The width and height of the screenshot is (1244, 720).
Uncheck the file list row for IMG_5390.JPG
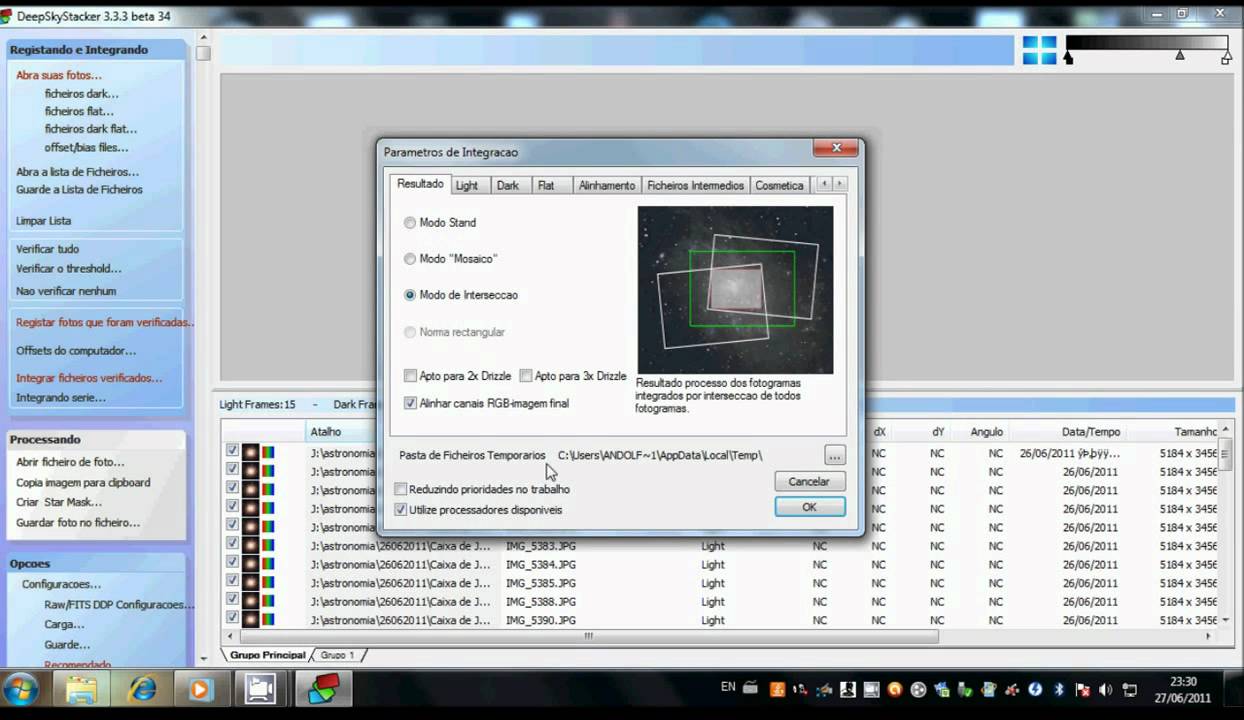[x=232, y=620]
